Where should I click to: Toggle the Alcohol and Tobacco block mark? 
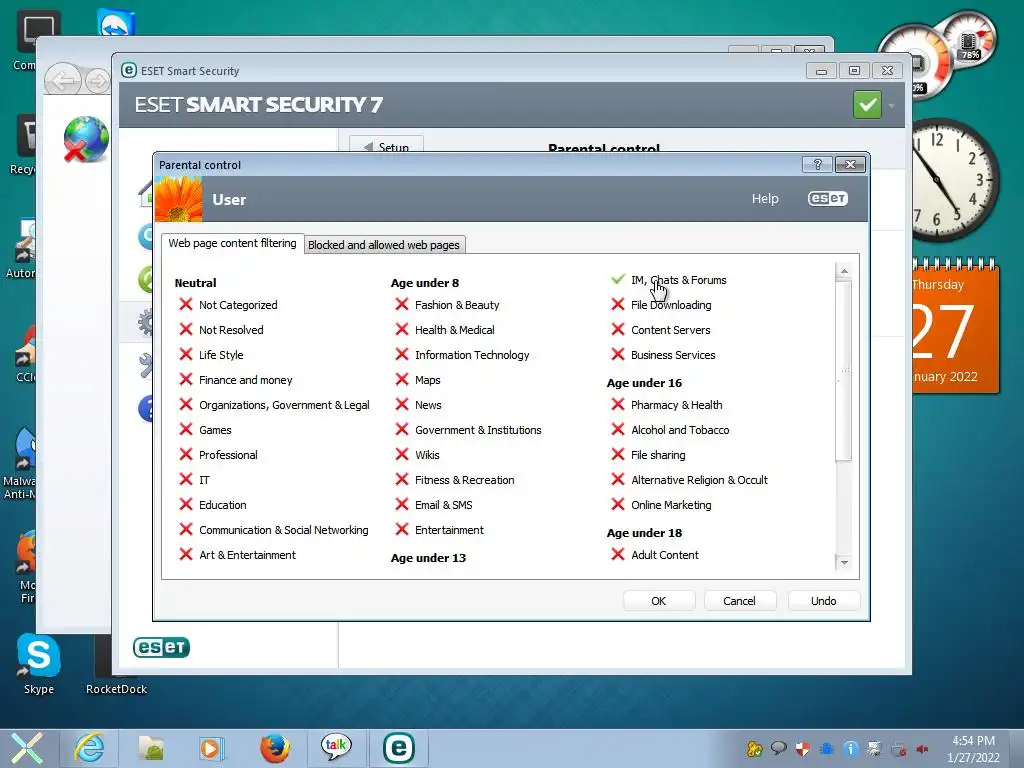pyautogui.click(x=618, y=430)
